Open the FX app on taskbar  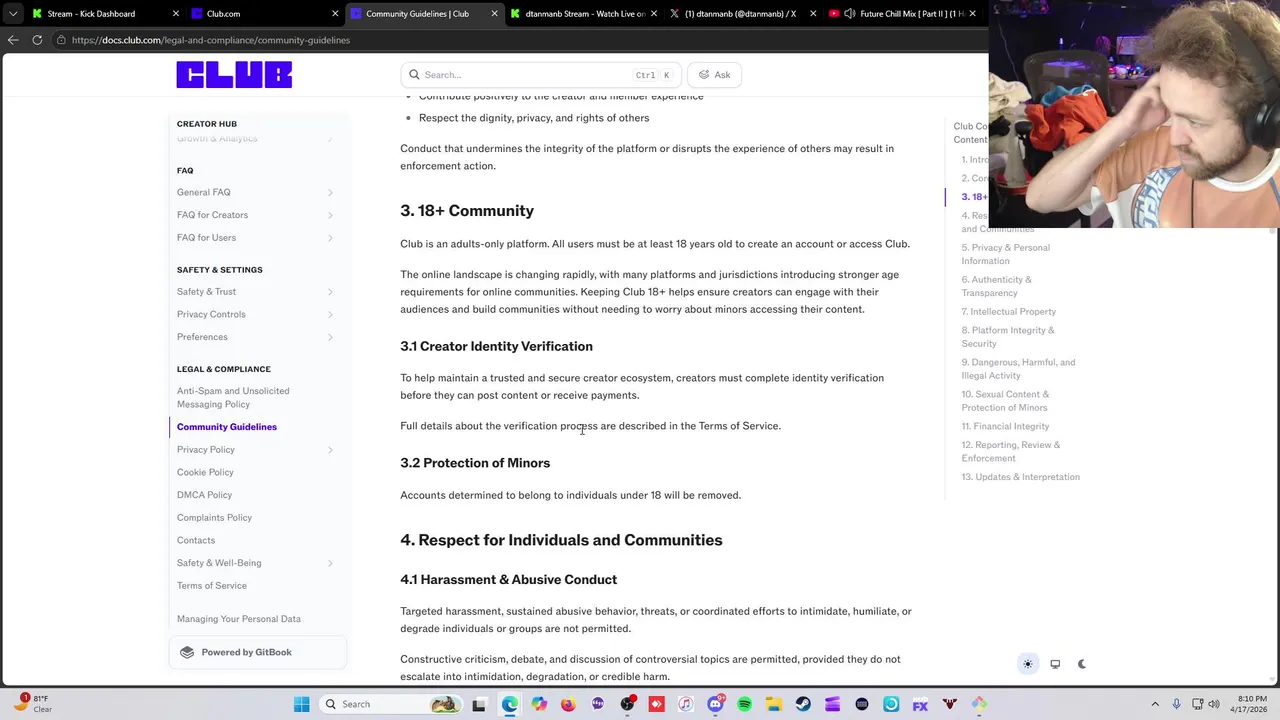(920, 704)
